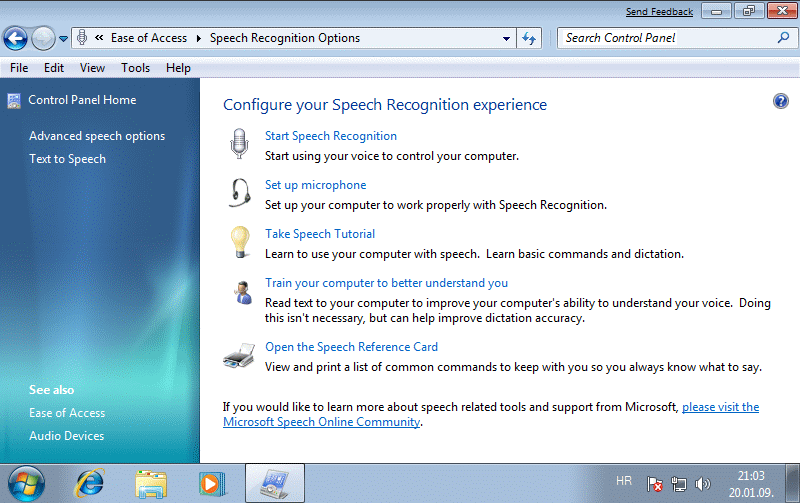Open help with the blue question mark icon
Screen dimensions: 800x503
tap(781, 101)
